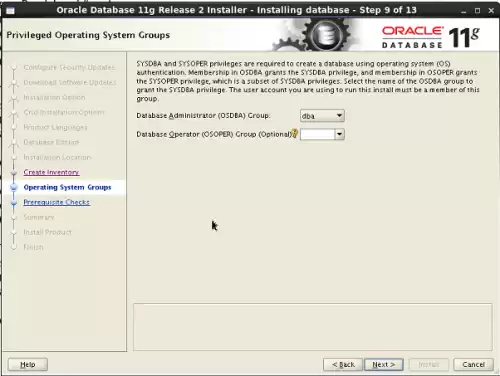
Task: Open the window menu icon in title bar
Action: pos(10,10)
